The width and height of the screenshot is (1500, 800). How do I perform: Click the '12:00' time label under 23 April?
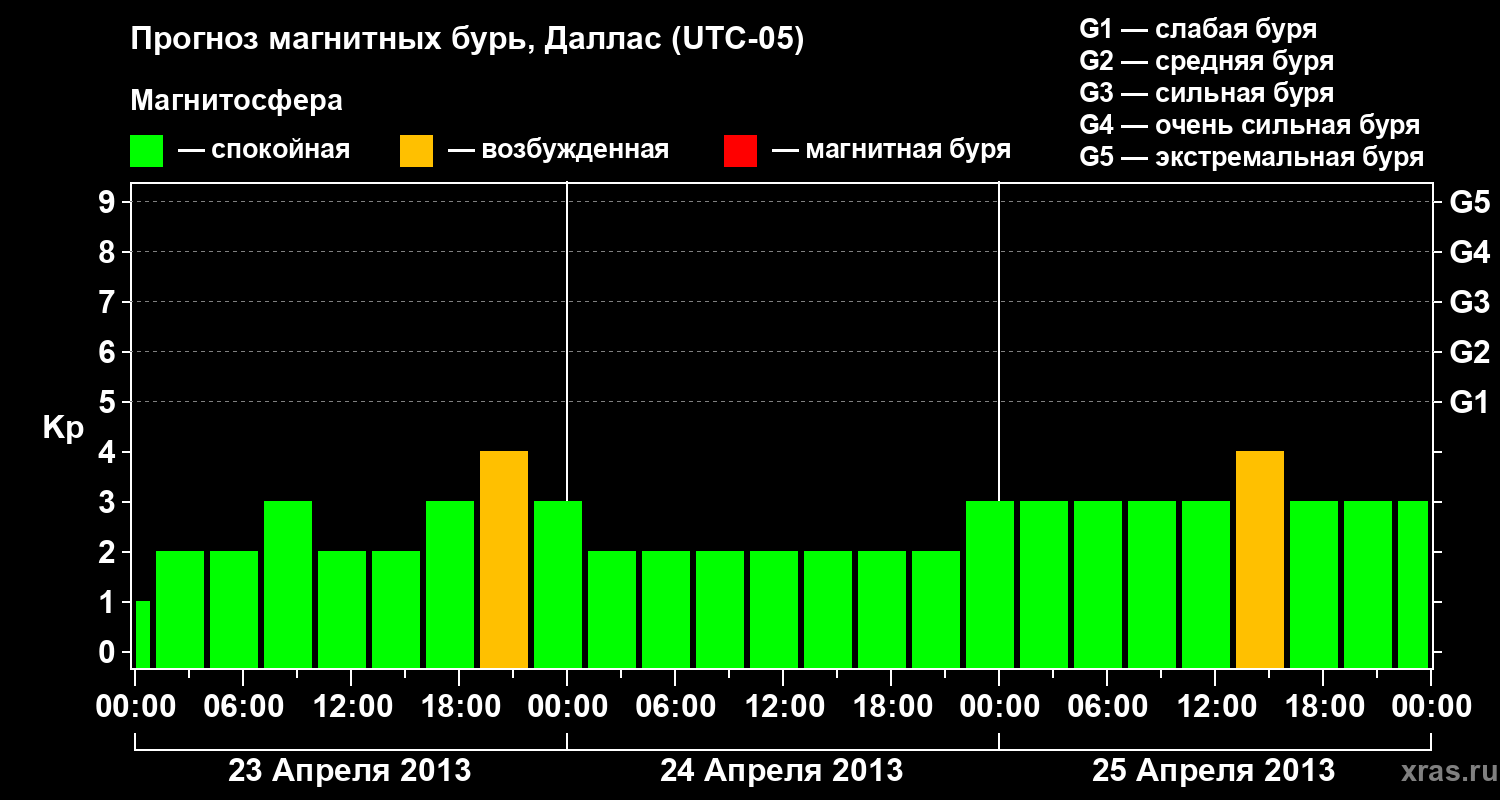(351, 706)
